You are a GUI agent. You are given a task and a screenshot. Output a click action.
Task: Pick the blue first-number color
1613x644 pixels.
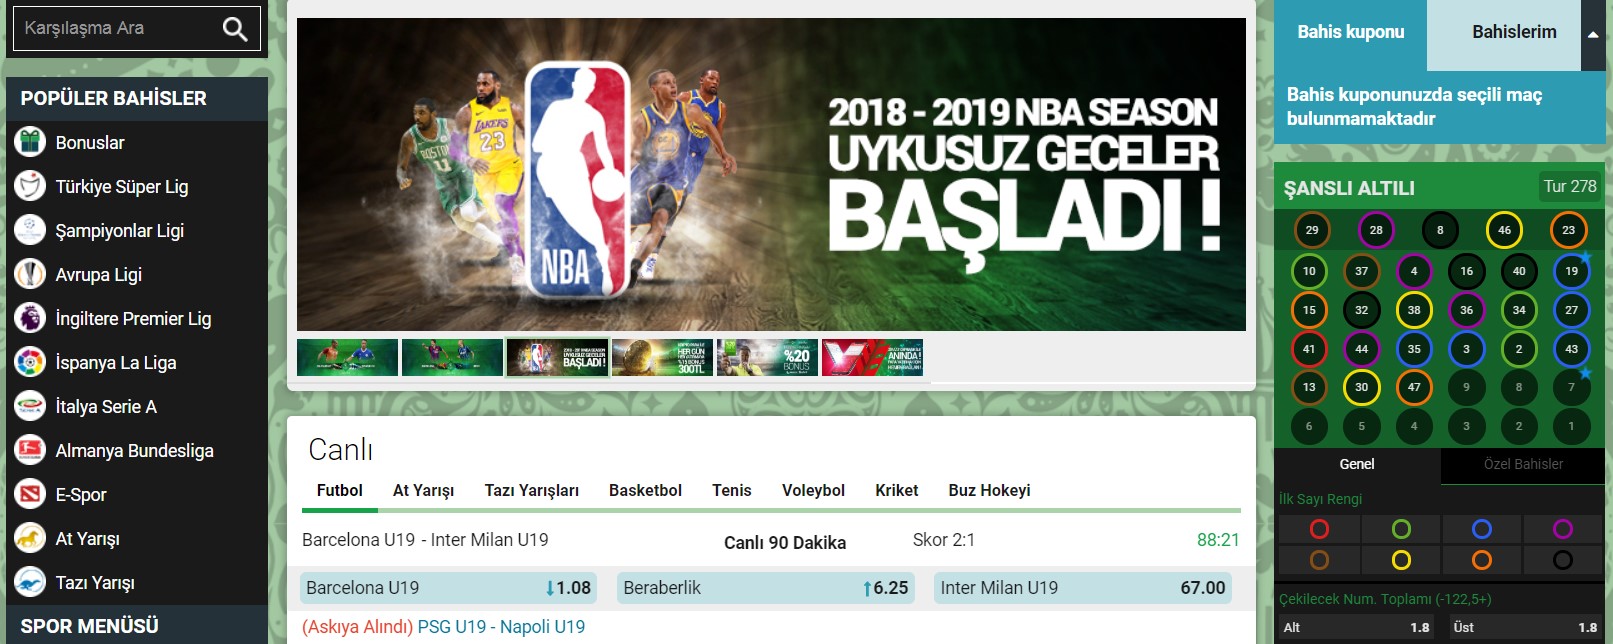1482,529
